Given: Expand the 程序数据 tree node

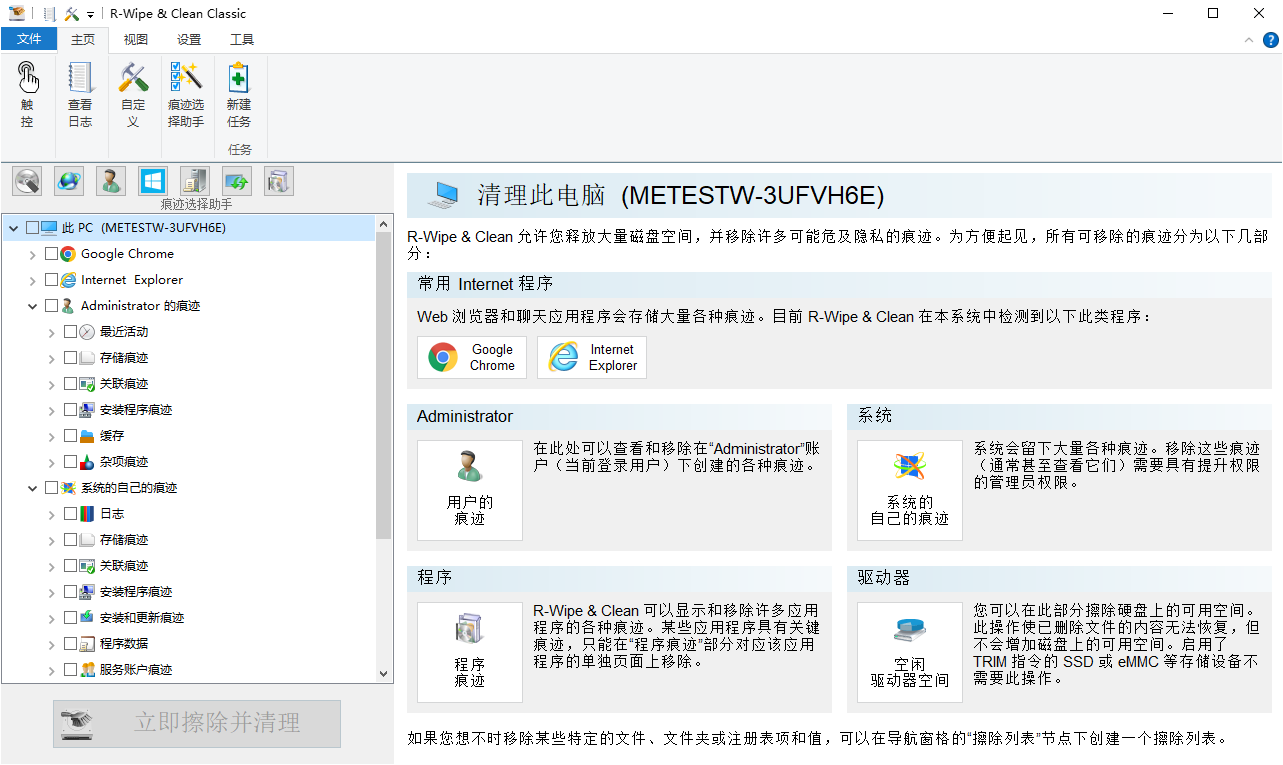Looking at the screenshot, I should pyautogui.click(x=51, y=644).
